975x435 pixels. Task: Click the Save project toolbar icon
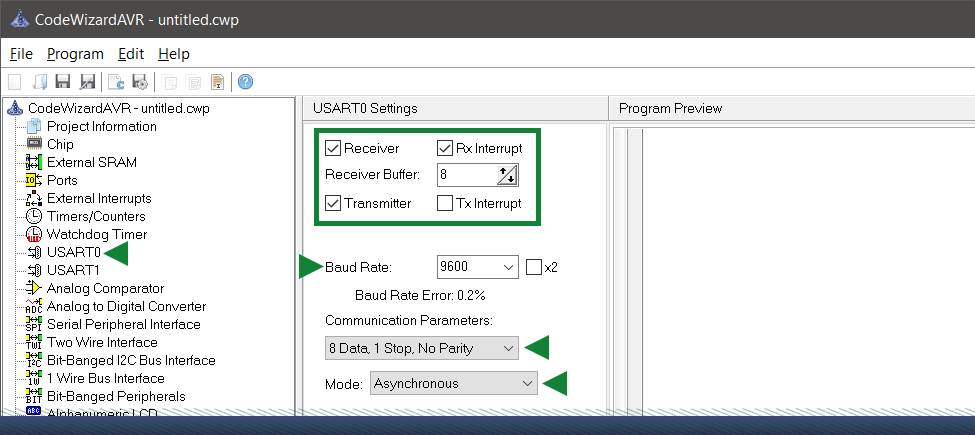pyautogui.click(x=63, y=82)
